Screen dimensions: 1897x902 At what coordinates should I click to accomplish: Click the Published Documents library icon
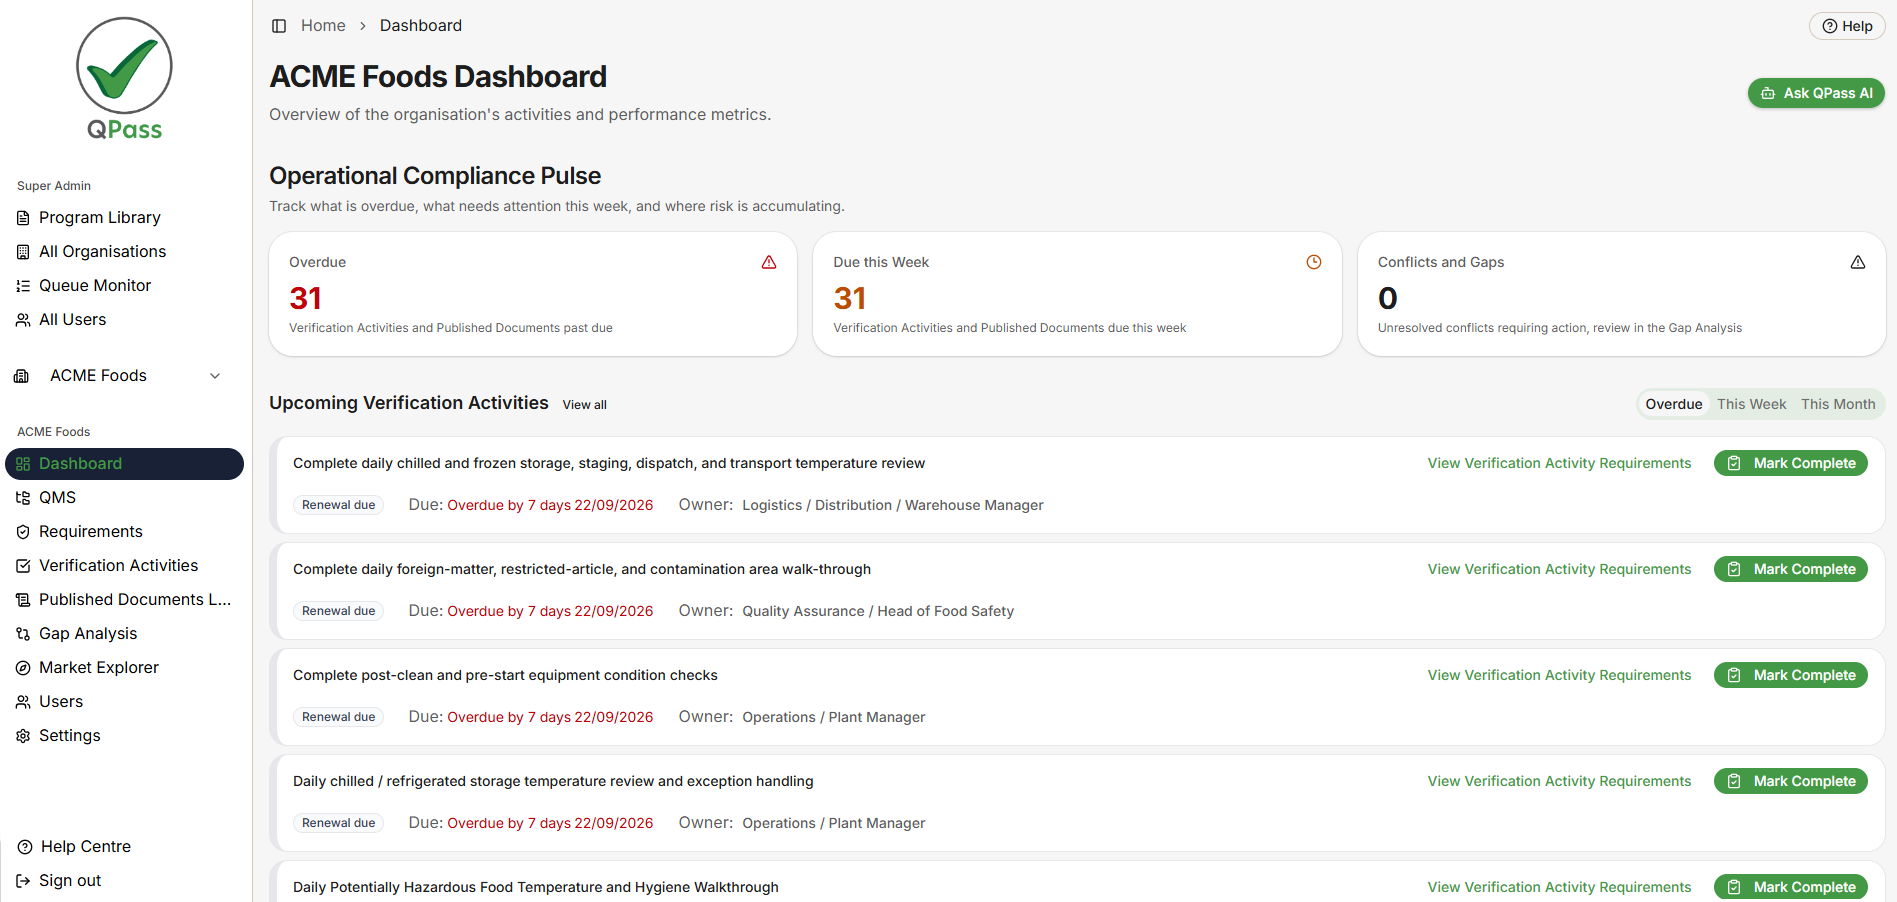click(23, 600)
